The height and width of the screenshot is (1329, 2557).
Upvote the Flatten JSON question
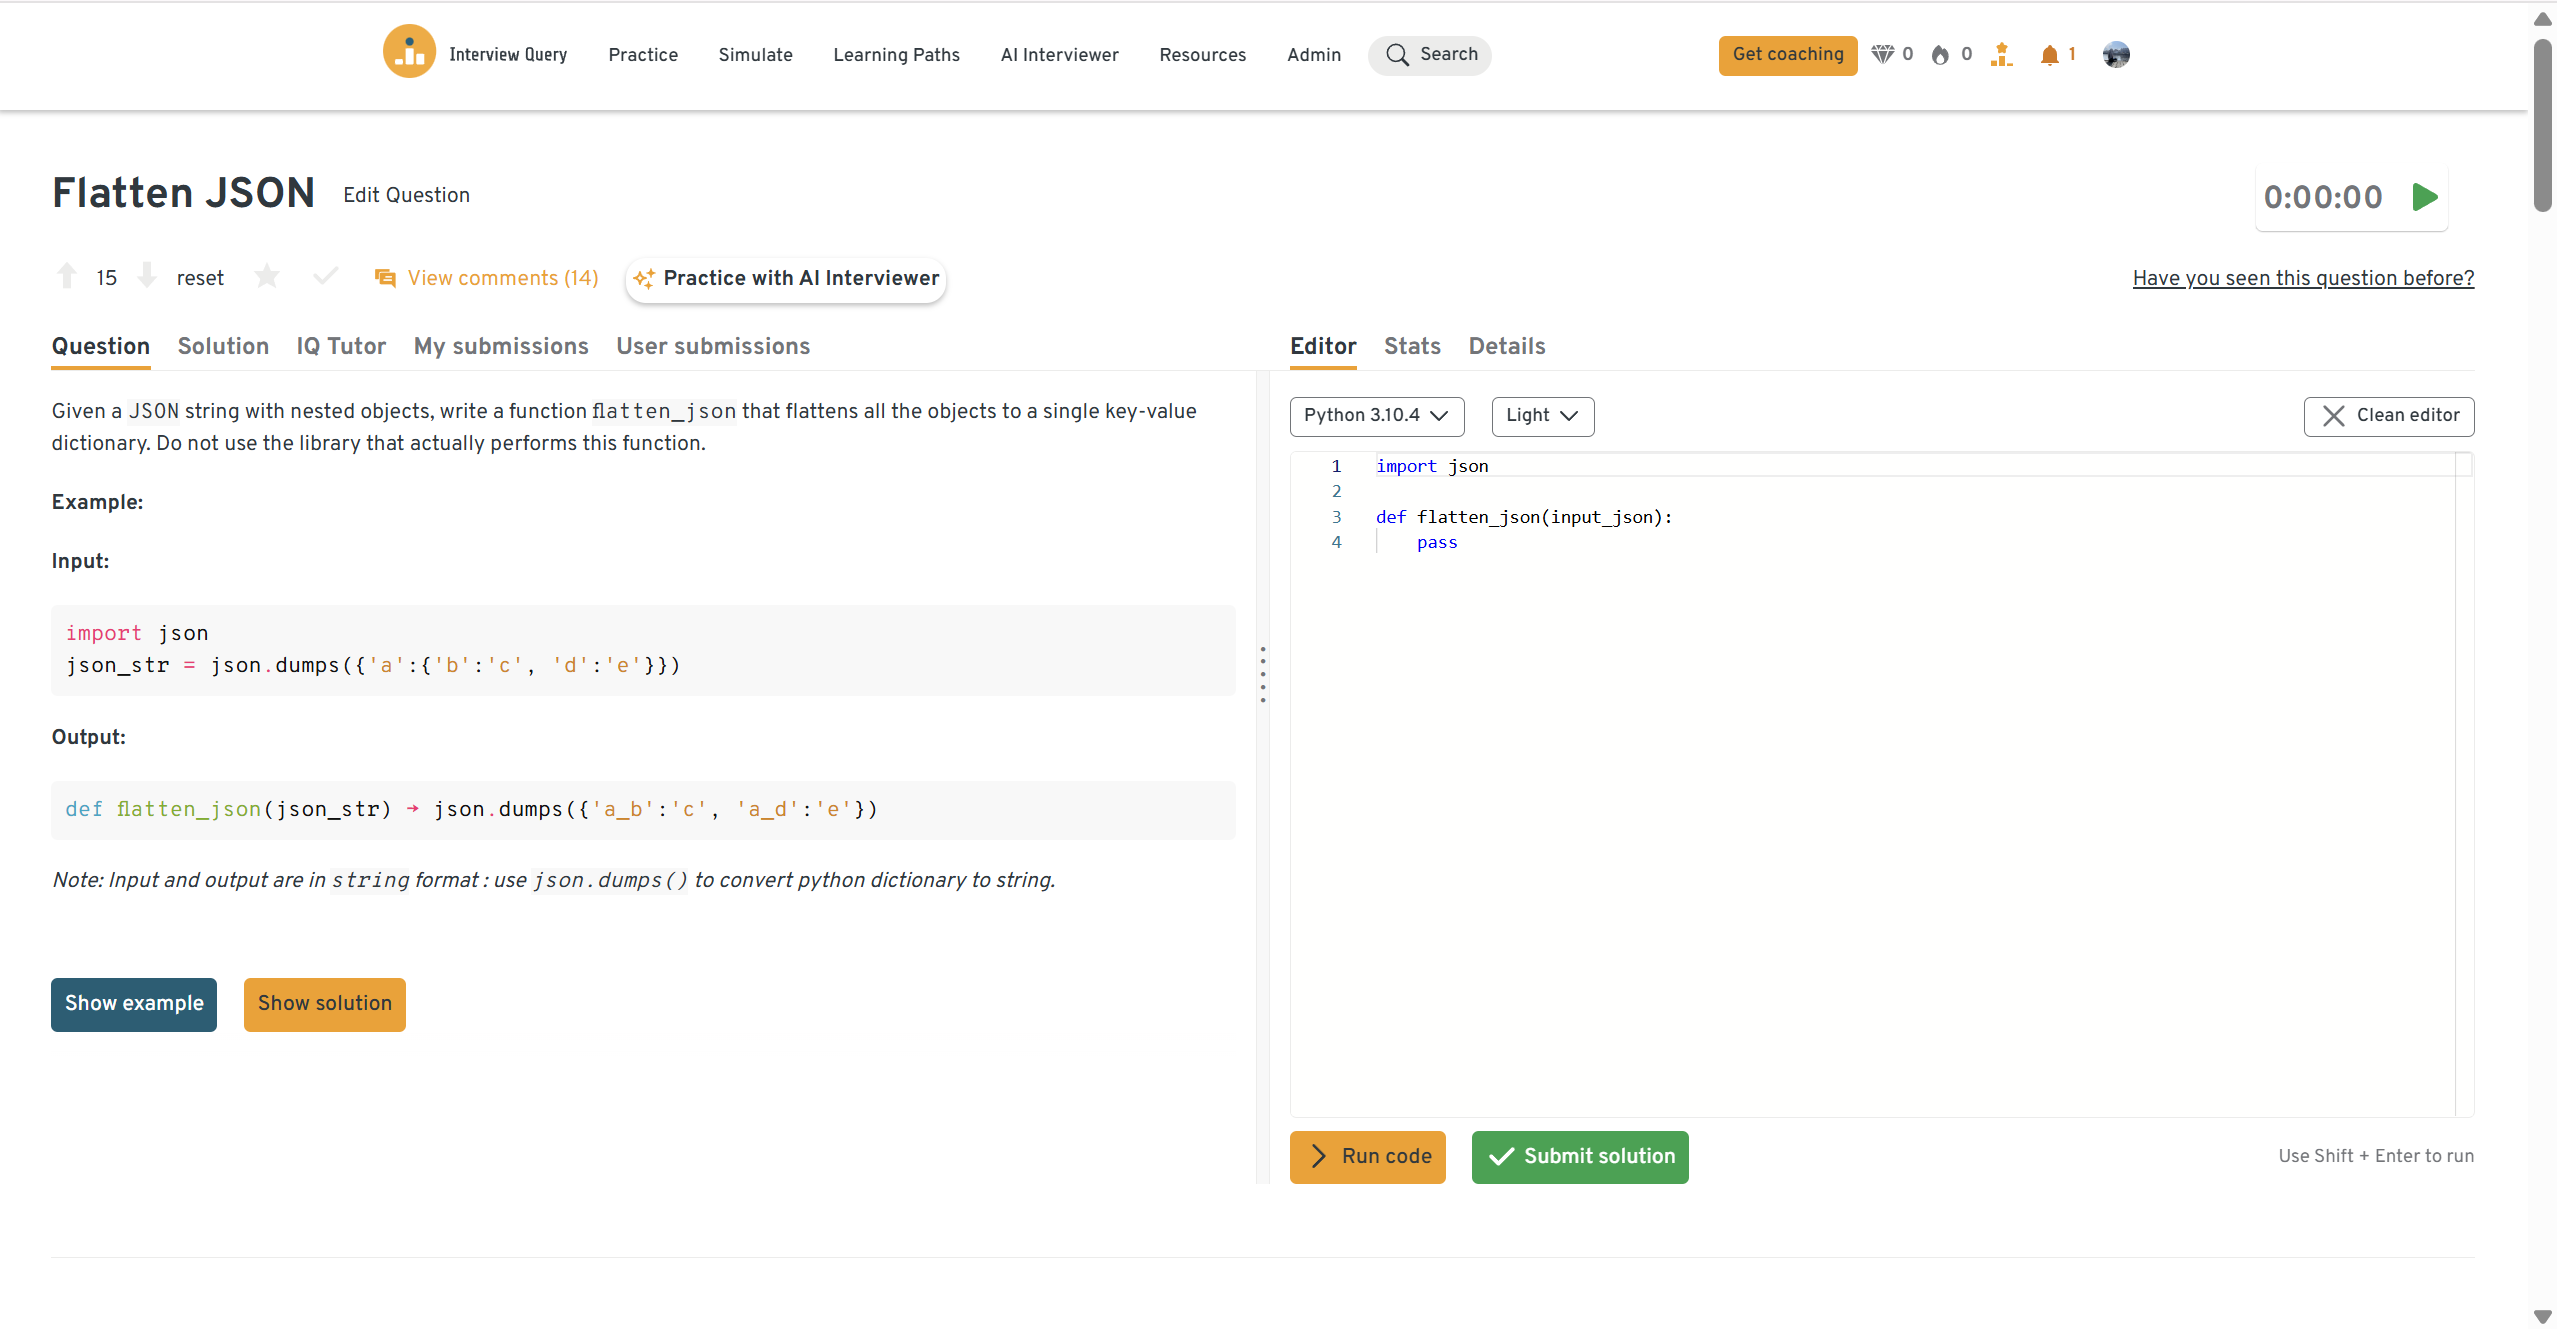point(67,276)
